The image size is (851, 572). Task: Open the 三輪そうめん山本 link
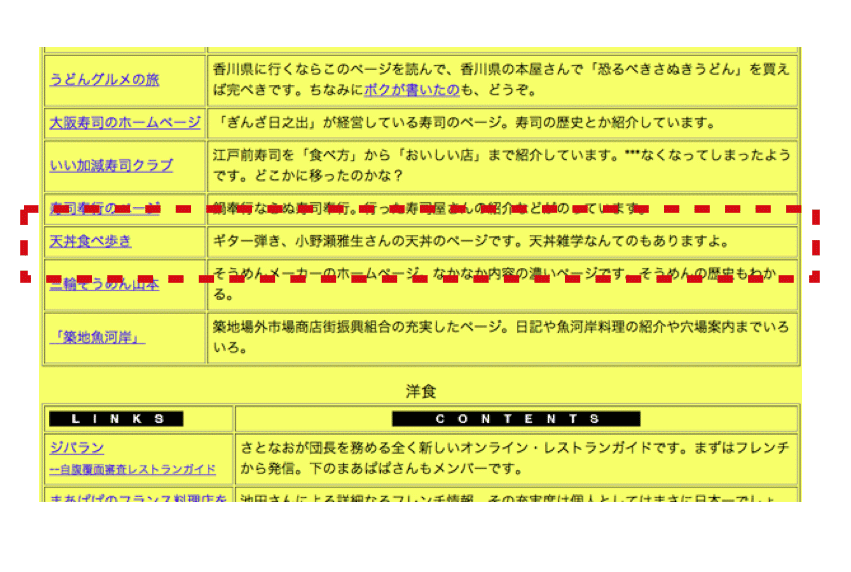pyautogui.click(x=104, y=284)
